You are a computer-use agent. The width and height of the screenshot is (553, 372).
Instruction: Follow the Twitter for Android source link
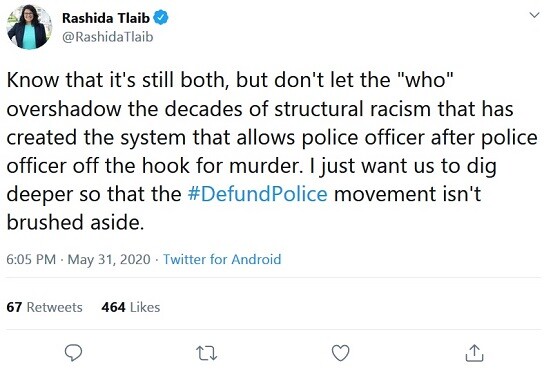(x=222, y=259)
